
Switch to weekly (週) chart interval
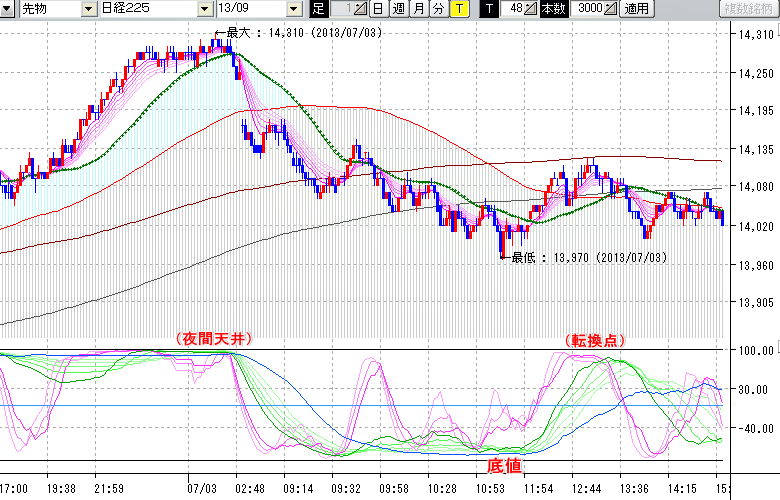coord(398,9)
